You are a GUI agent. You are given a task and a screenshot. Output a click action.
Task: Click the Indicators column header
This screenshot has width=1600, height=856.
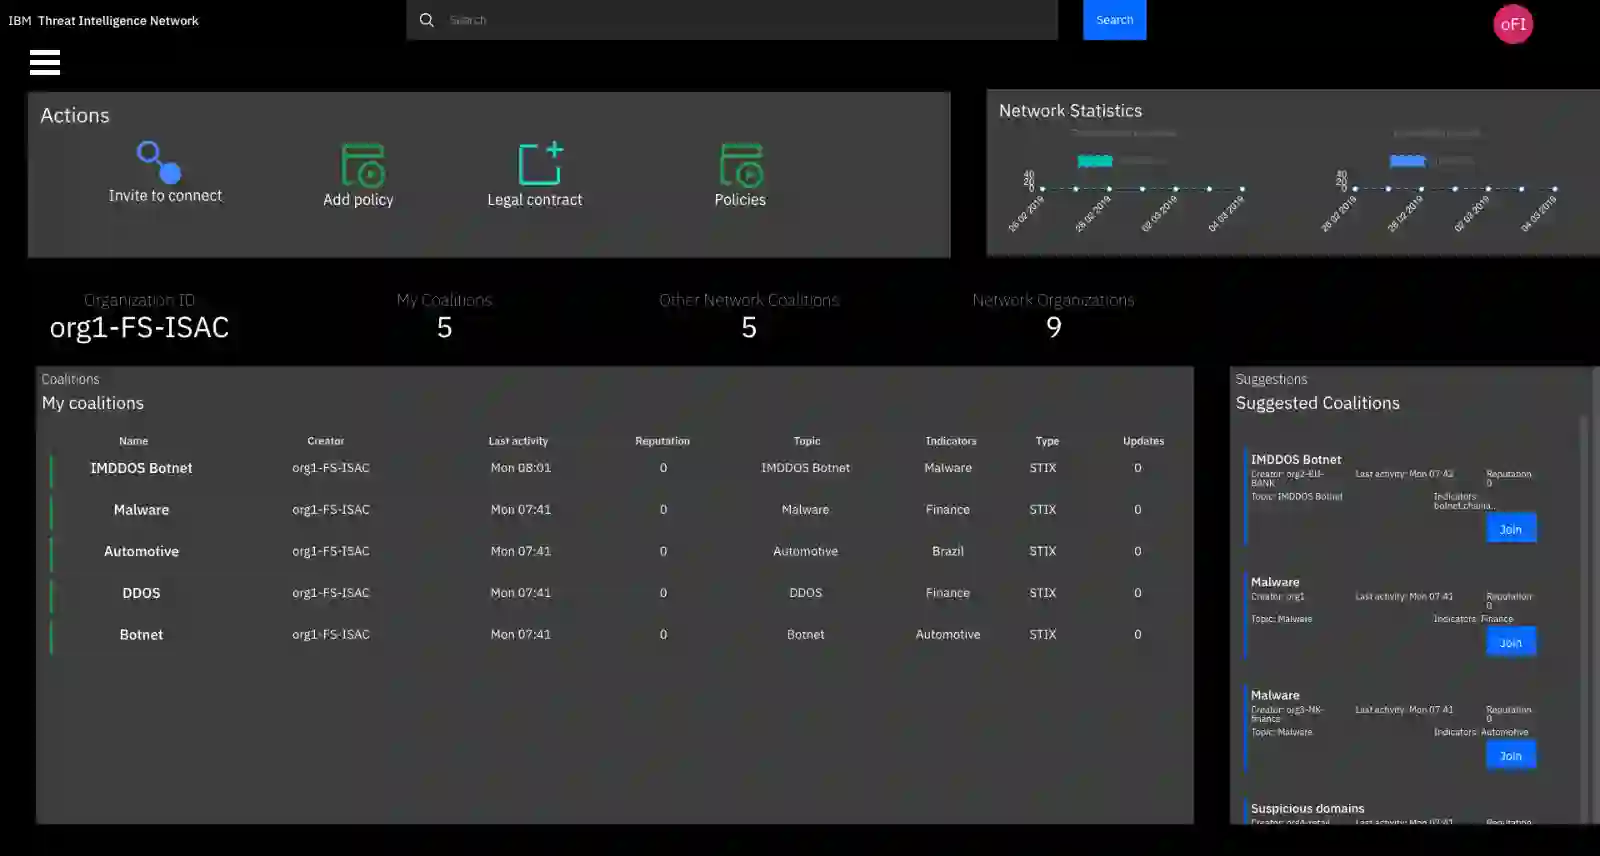click(951, 441)
